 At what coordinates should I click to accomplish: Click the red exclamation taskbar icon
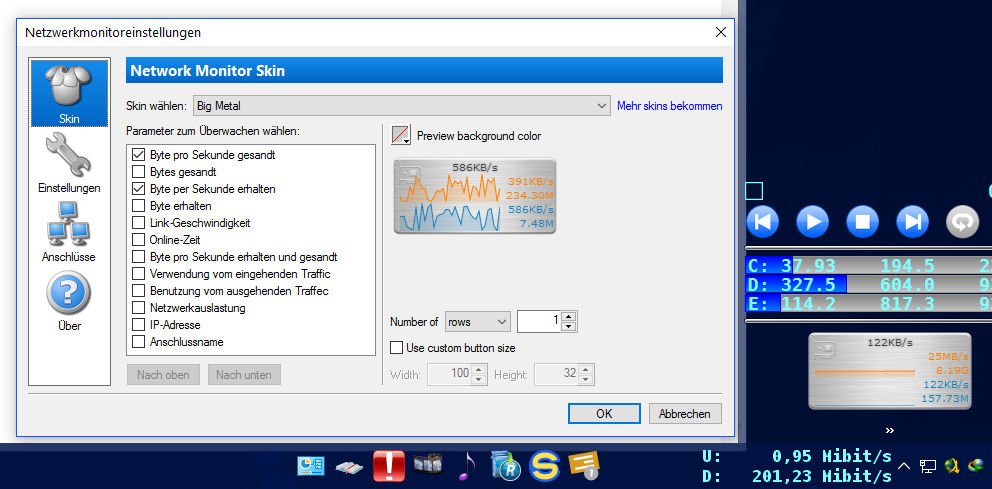(x=388, y=466)
